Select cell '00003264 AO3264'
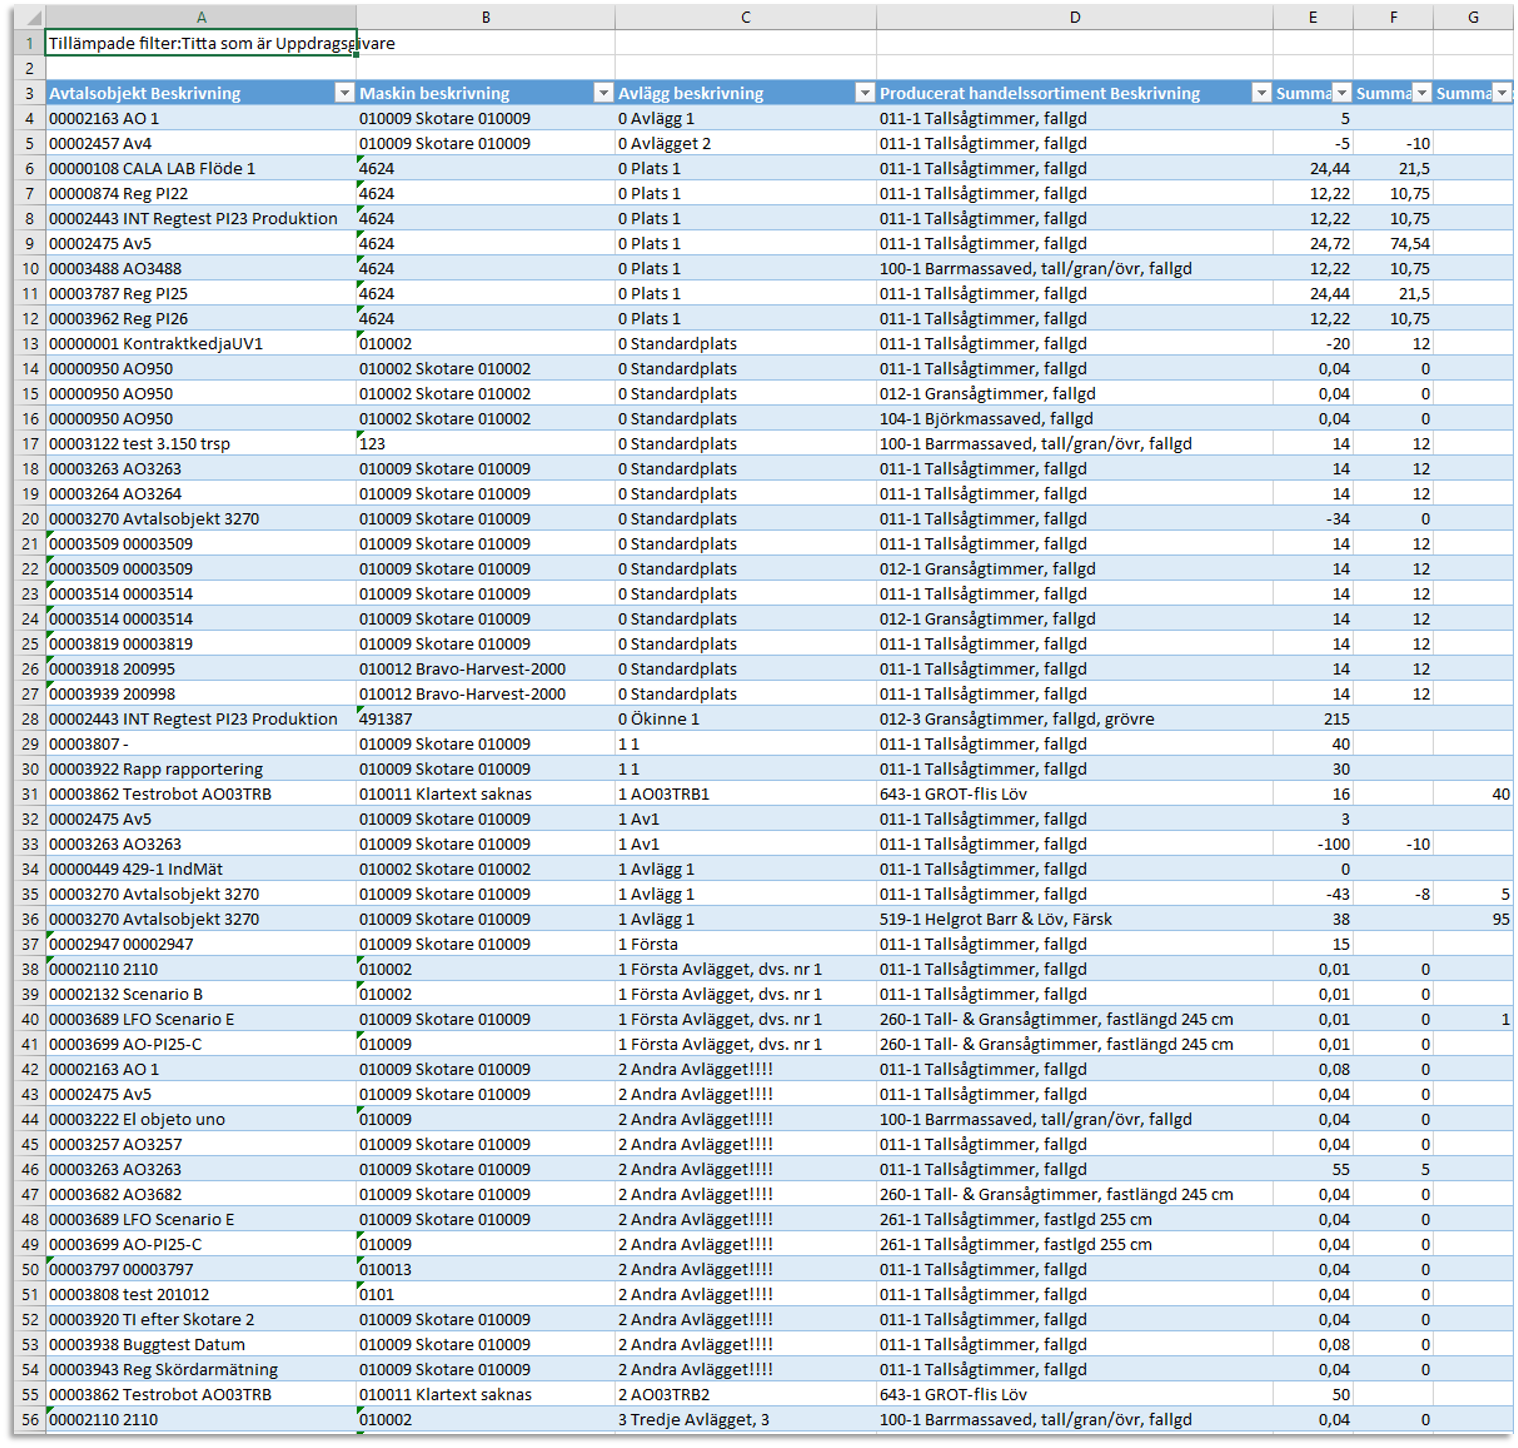The height and width of the screenshot is (1448, 1518). [201, 493]
